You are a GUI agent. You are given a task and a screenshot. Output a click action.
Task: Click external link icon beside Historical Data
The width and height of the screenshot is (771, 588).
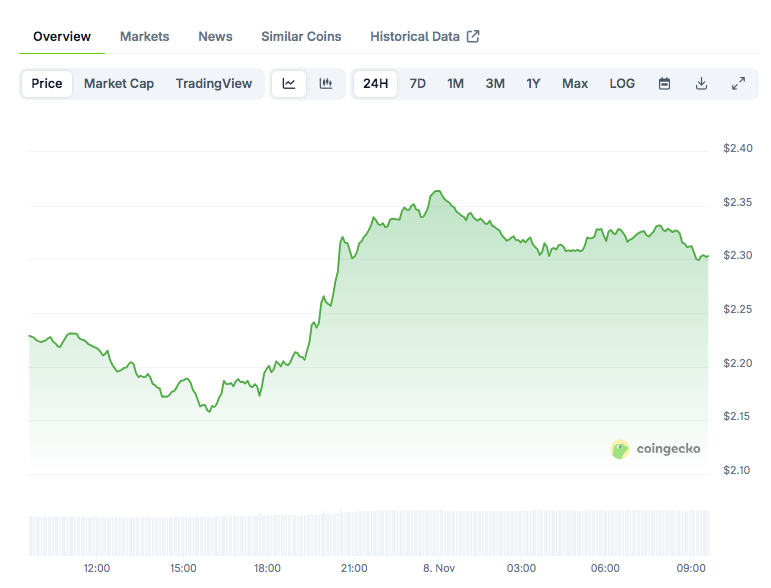pos(473,37)
